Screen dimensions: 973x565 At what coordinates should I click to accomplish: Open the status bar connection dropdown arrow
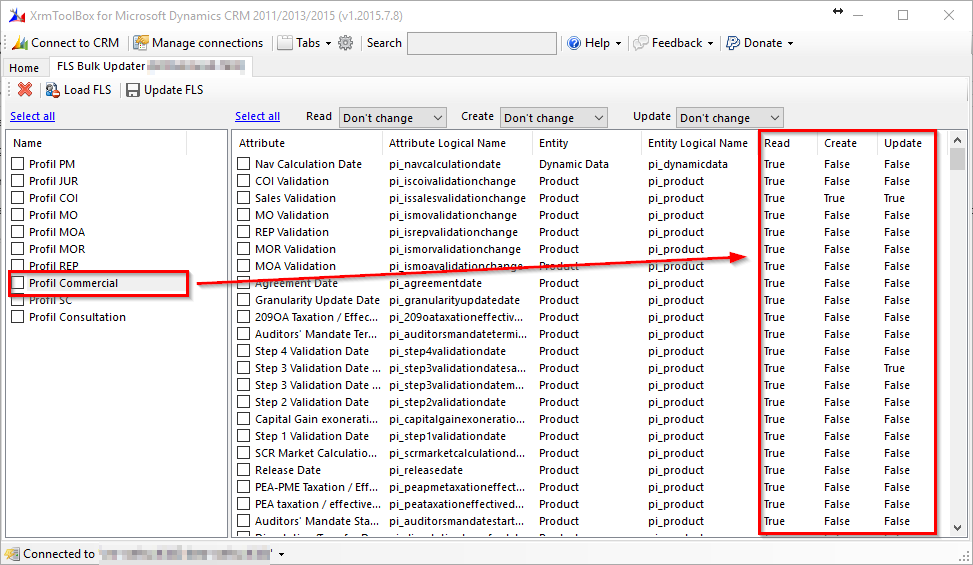pos(281,554)
